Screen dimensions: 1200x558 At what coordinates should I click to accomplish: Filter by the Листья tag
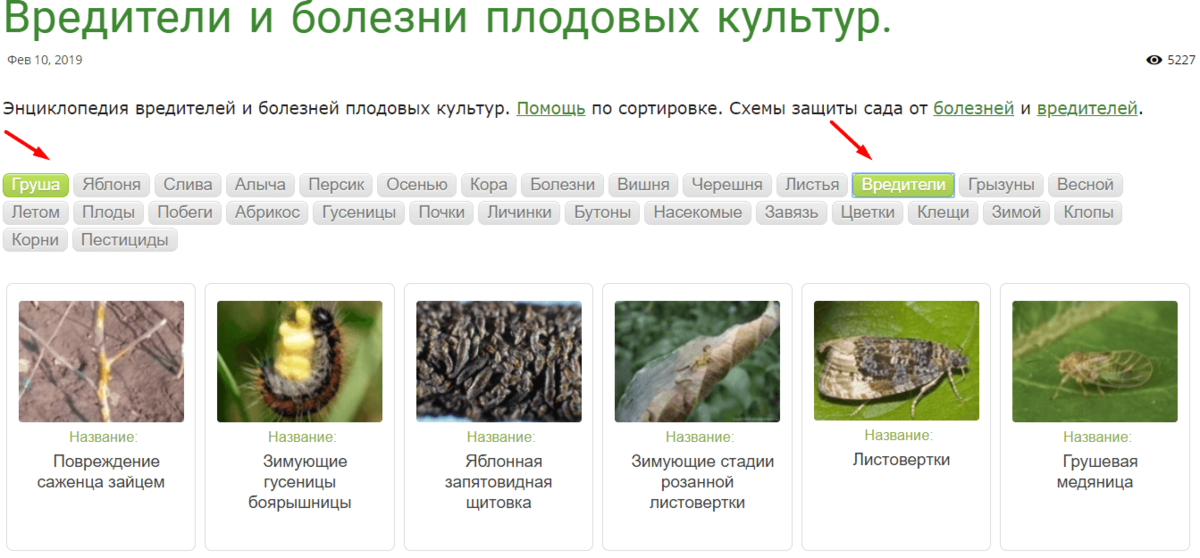pyautogui.click(x=812, y=185)
